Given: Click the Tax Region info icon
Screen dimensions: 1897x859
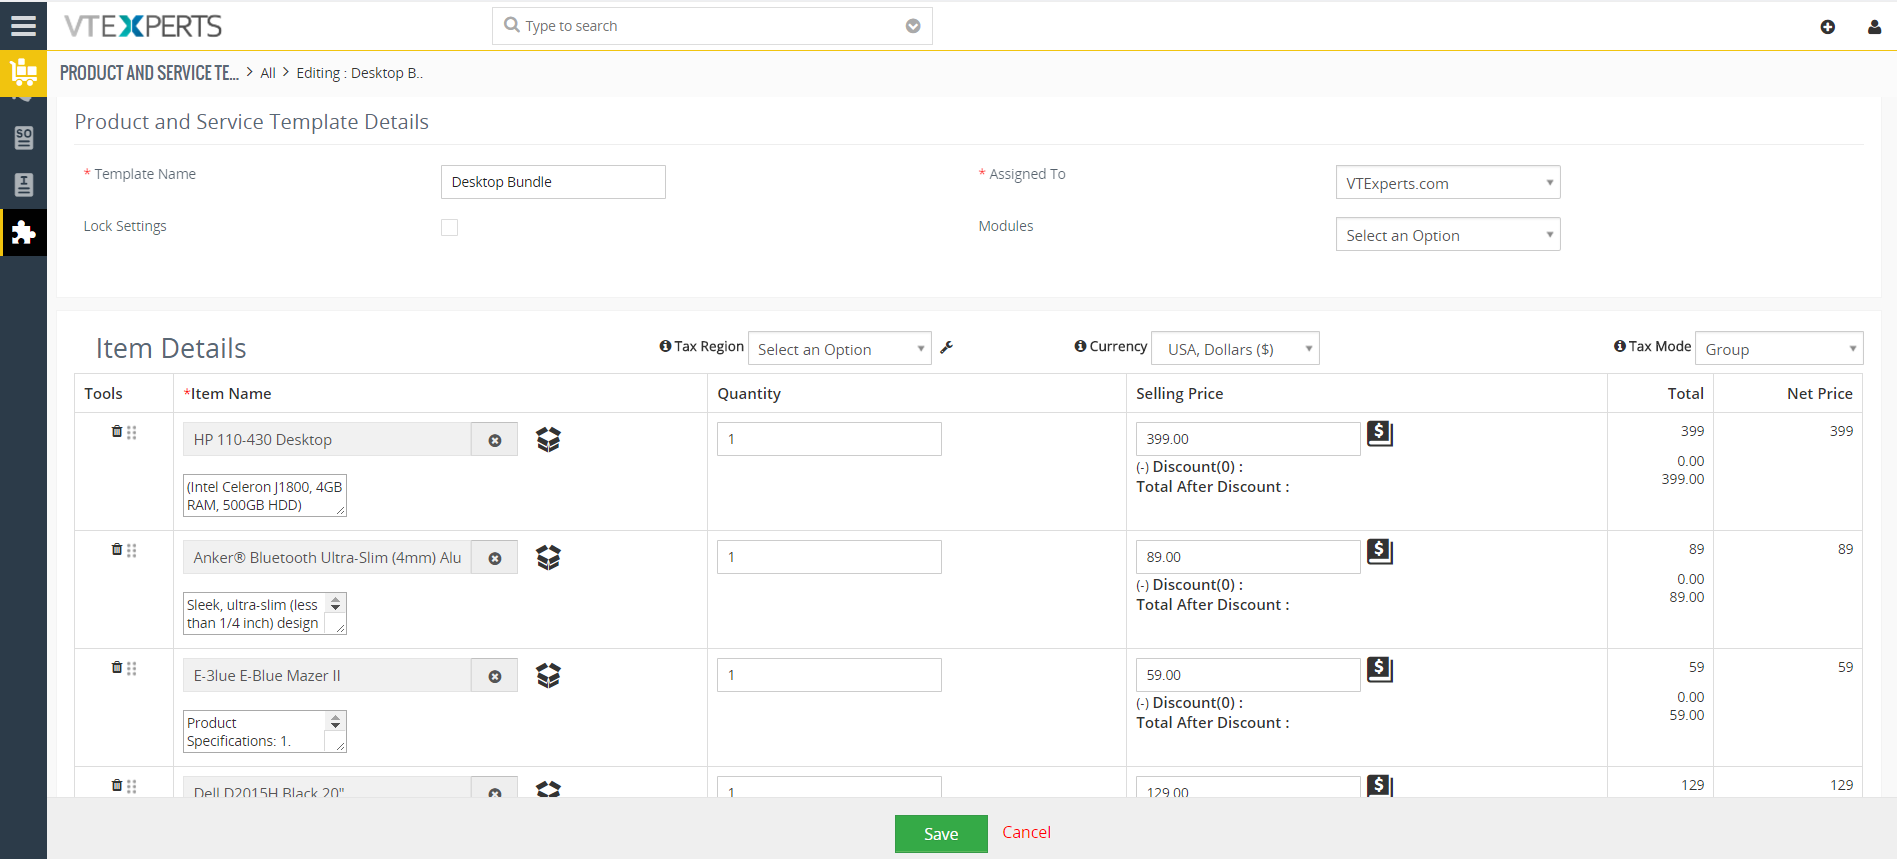Looking at the screenshot, I should pos(665,346).
